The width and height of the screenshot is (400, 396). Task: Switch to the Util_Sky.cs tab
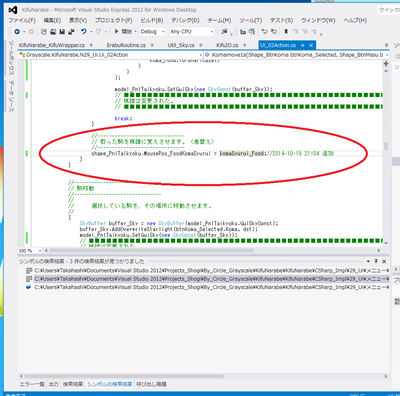(x=181, y=45)
